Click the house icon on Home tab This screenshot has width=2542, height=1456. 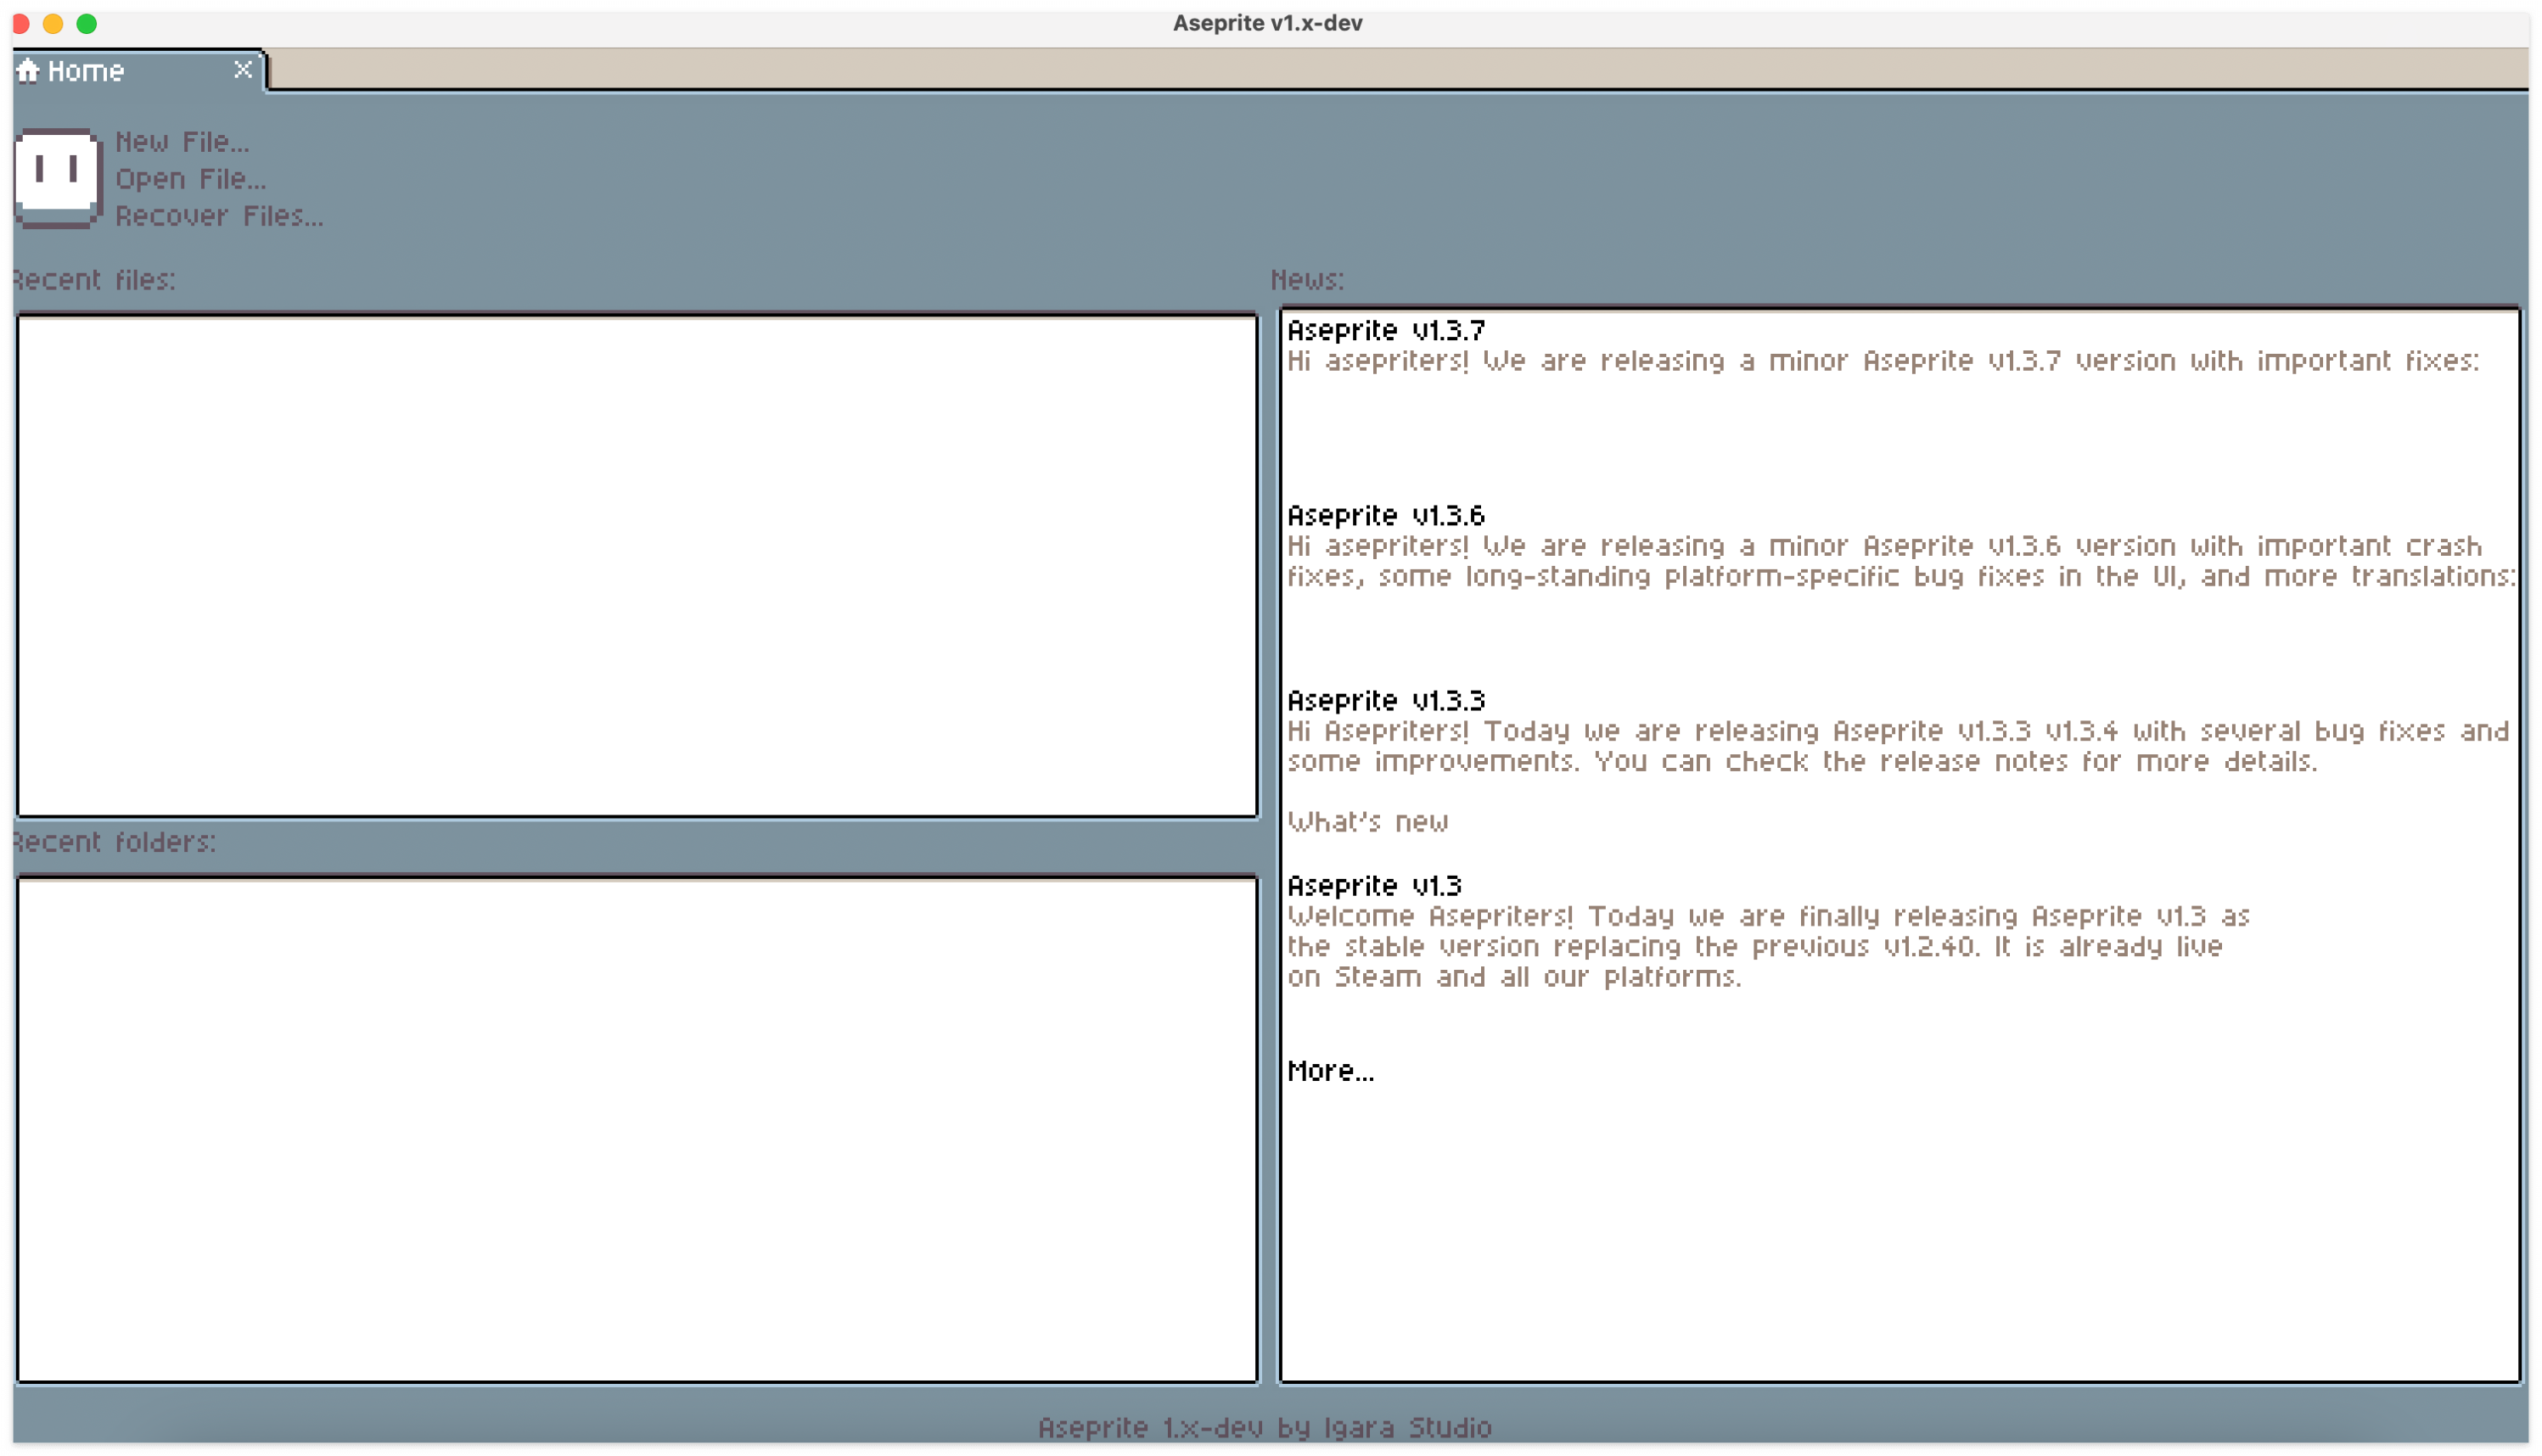tap(28, 71)
